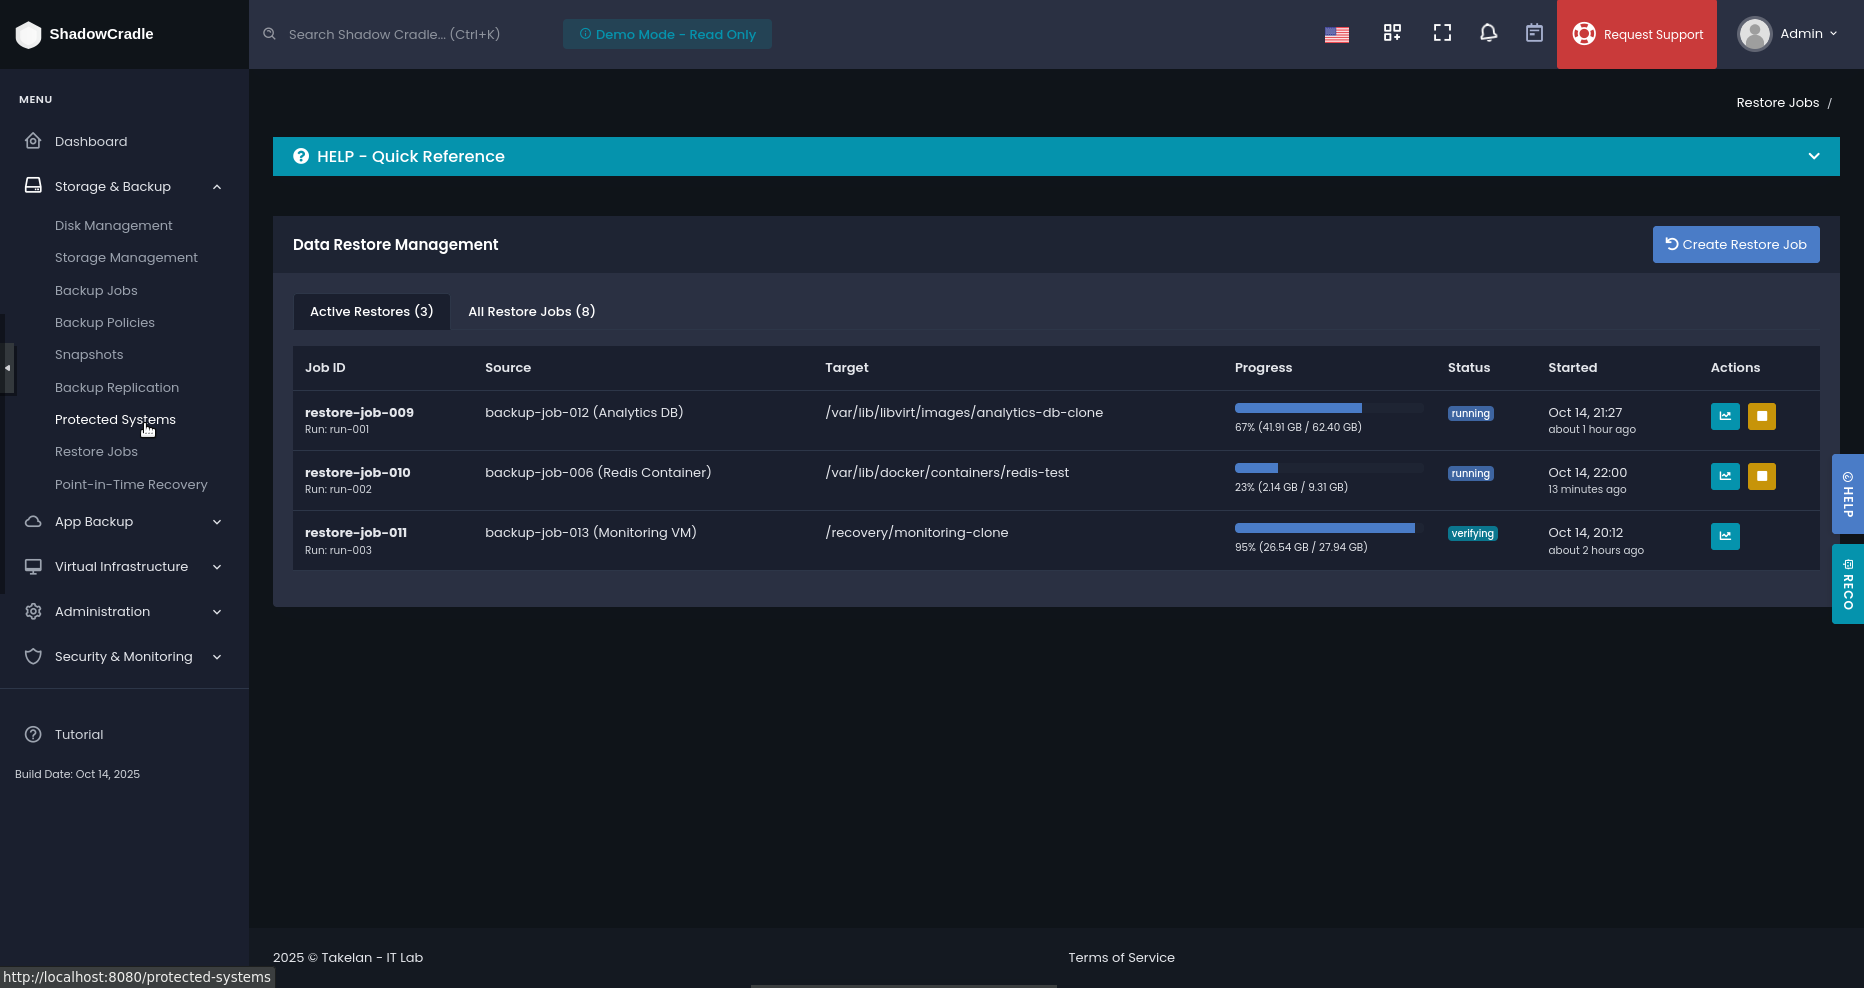This screenshot has width=1864, height=988.
Task: Click Restore Jobs breadcrumb link
Action: pos(1778,102)
